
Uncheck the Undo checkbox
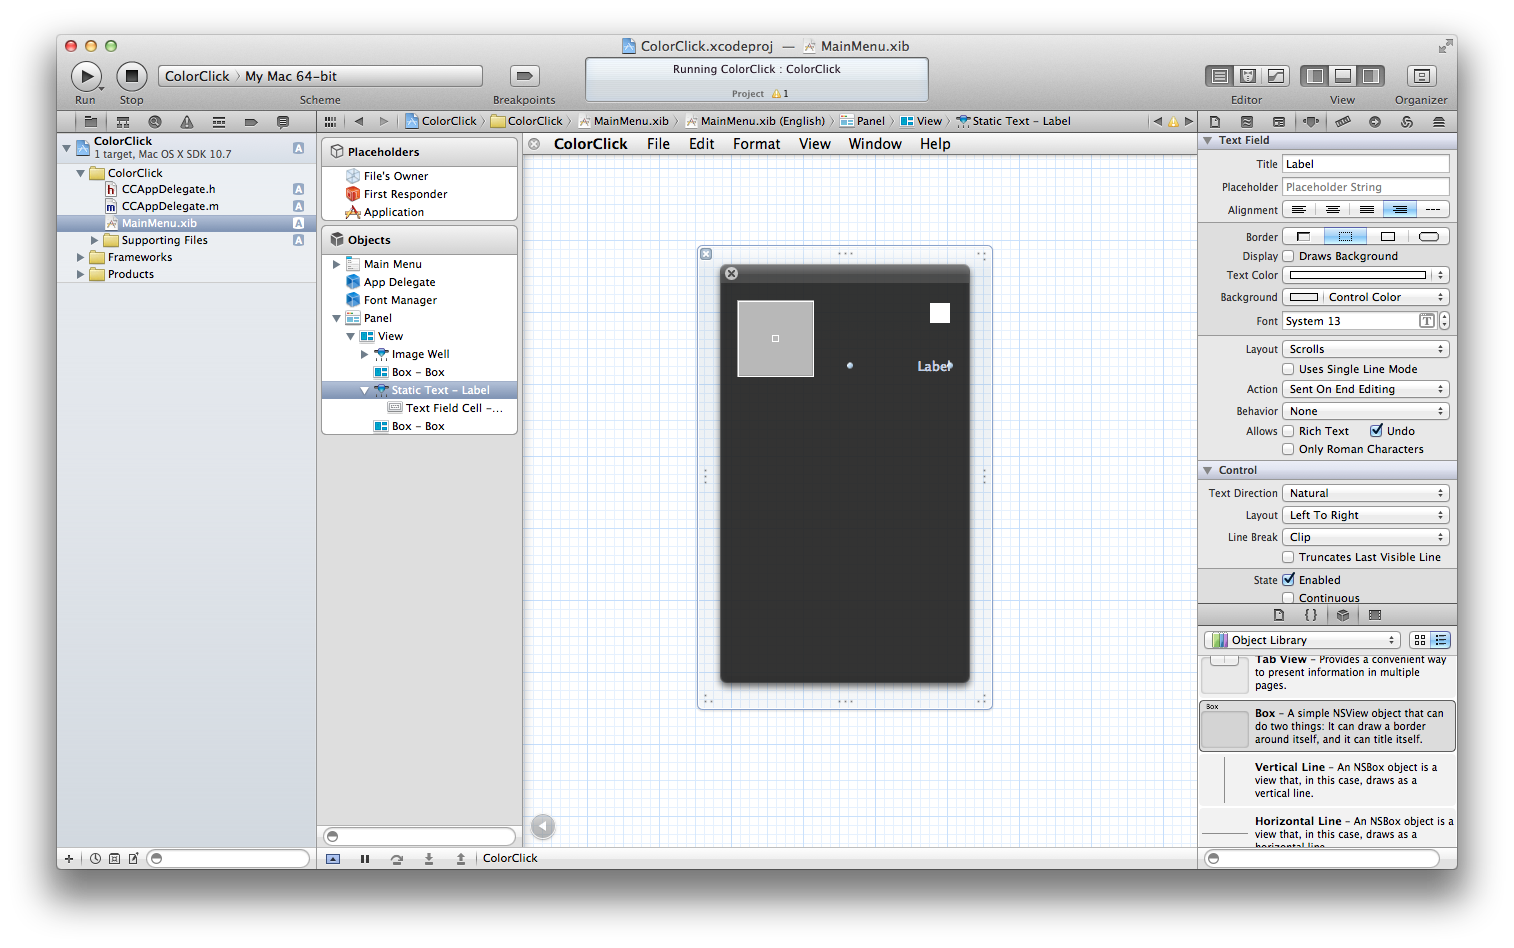click(1376, 431)
